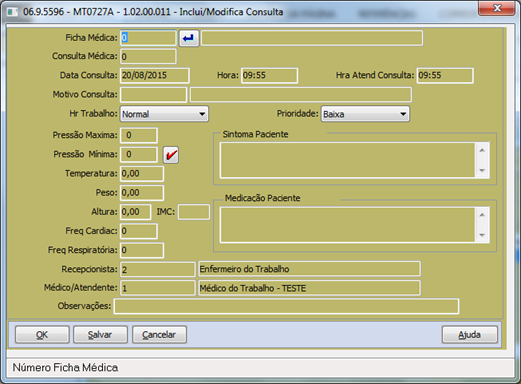
Task: Click the Motivo Consulta description field
Action: (x=301, y=95)
